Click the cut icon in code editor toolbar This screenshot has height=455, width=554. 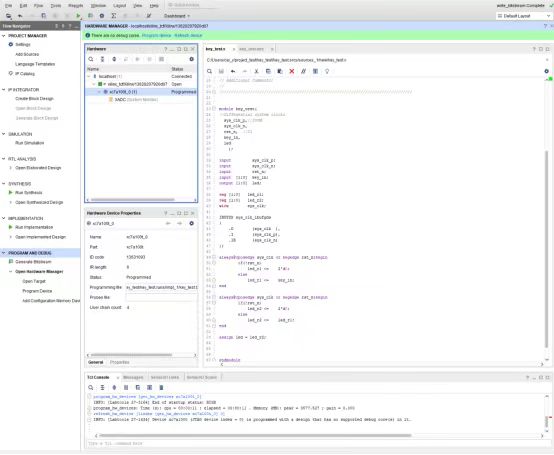[x=257, y=71]
